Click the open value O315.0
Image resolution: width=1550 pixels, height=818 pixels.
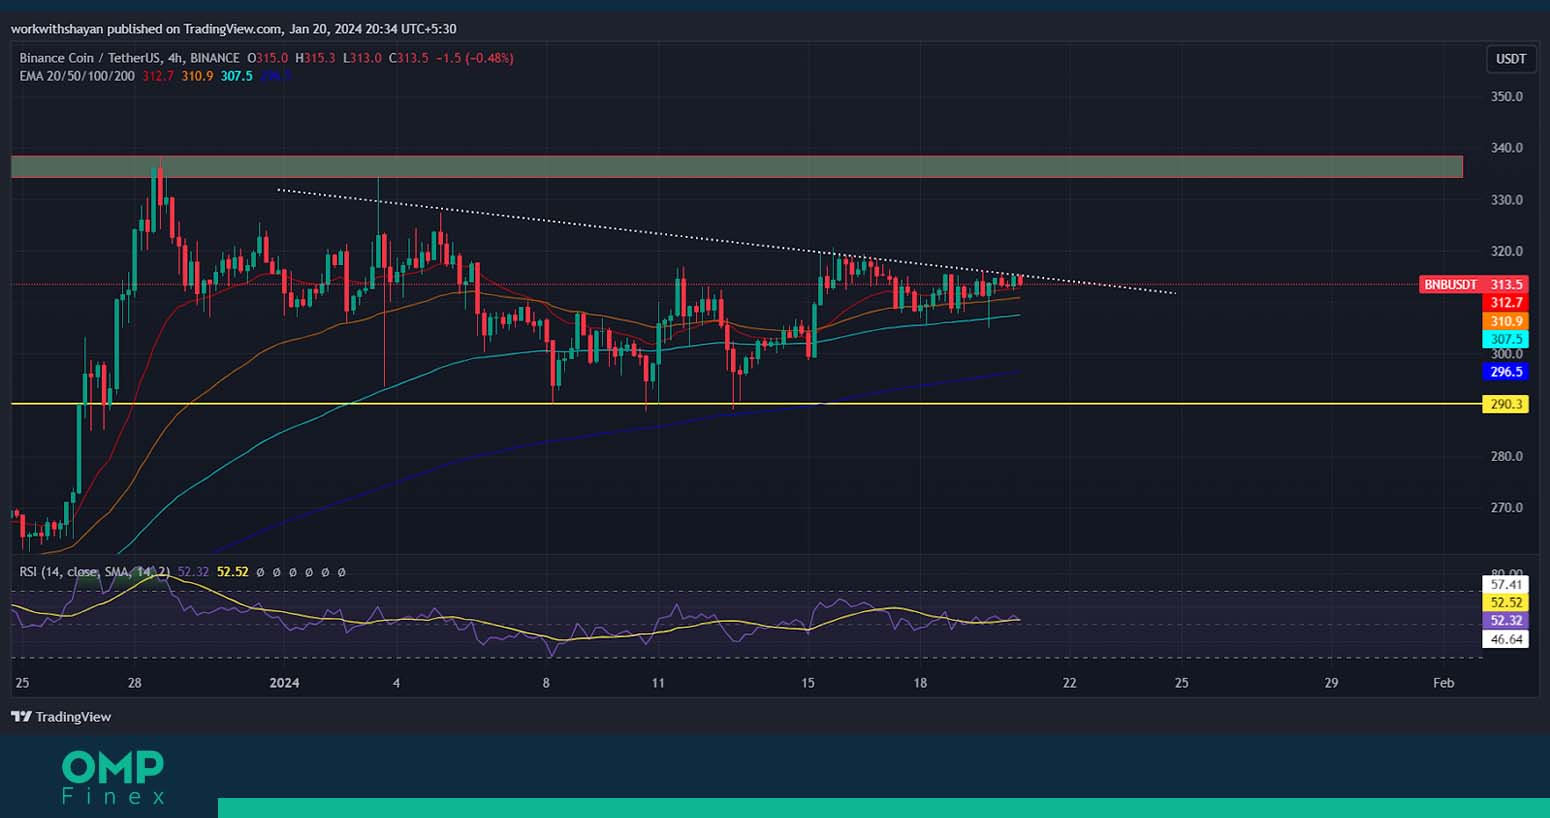click(x=268, y=58)
